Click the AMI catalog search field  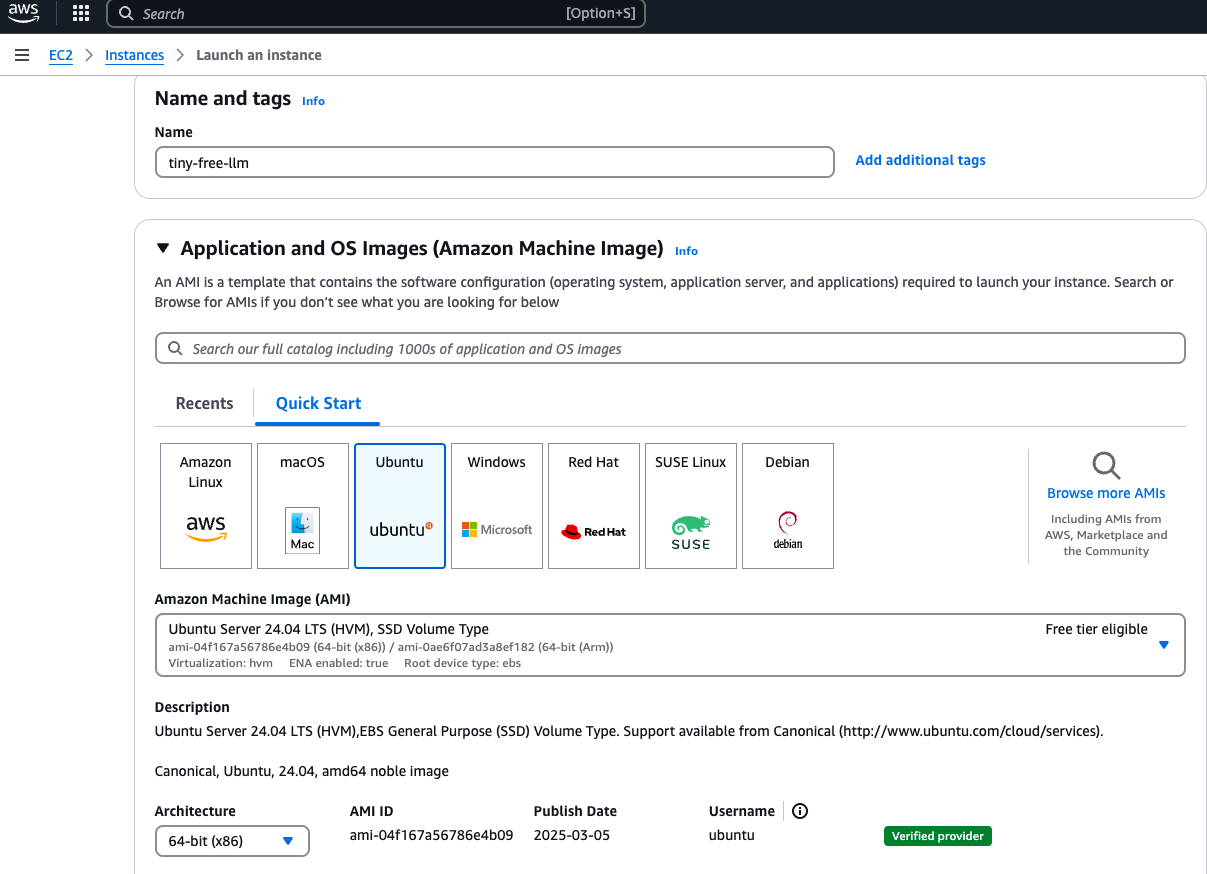click(x=670, y=348)
